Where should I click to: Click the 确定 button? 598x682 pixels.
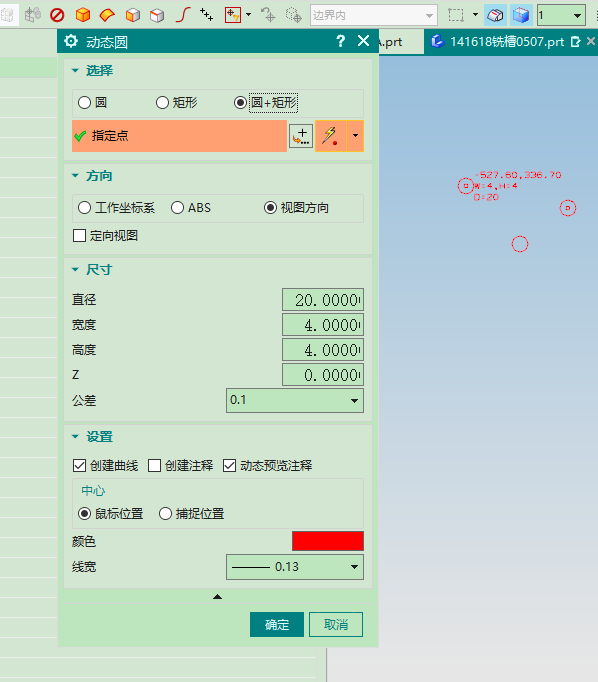pos(277,625)
